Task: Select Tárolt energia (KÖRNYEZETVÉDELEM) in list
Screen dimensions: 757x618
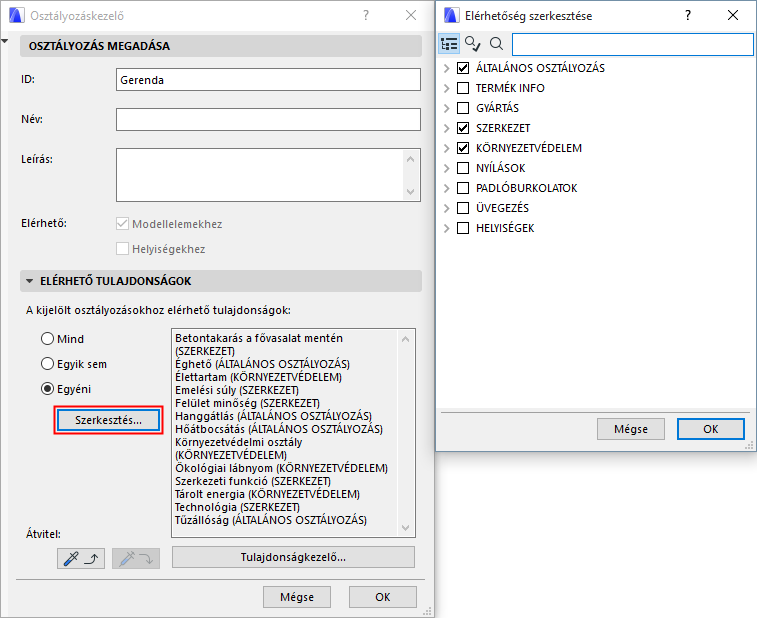Action: 267,494
